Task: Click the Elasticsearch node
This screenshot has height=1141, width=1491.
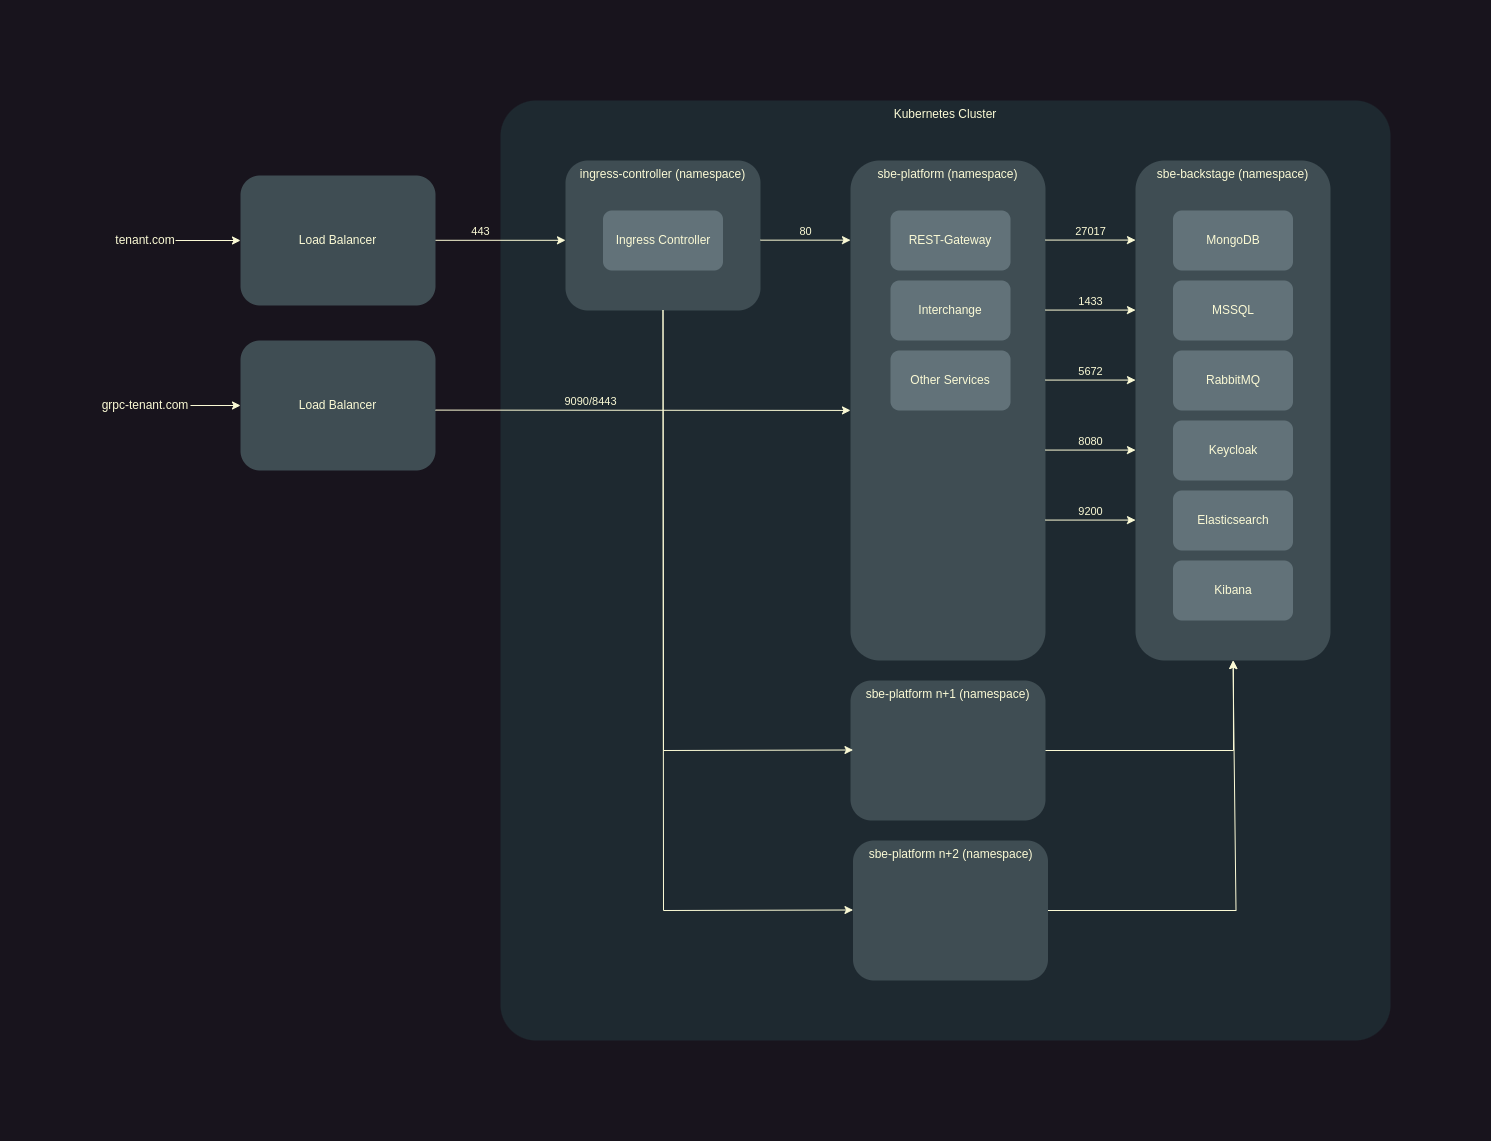Action: (1232, 520)
